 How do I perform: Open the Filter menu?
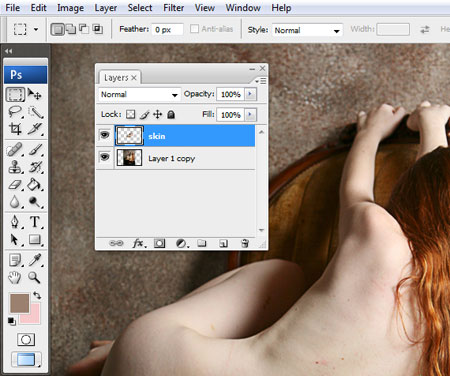tap(173, 8)
